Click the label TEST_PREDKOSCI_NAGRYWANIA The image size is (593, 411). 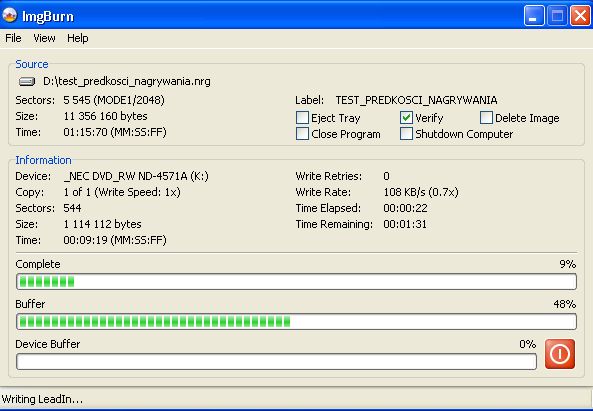coord(416,100)
